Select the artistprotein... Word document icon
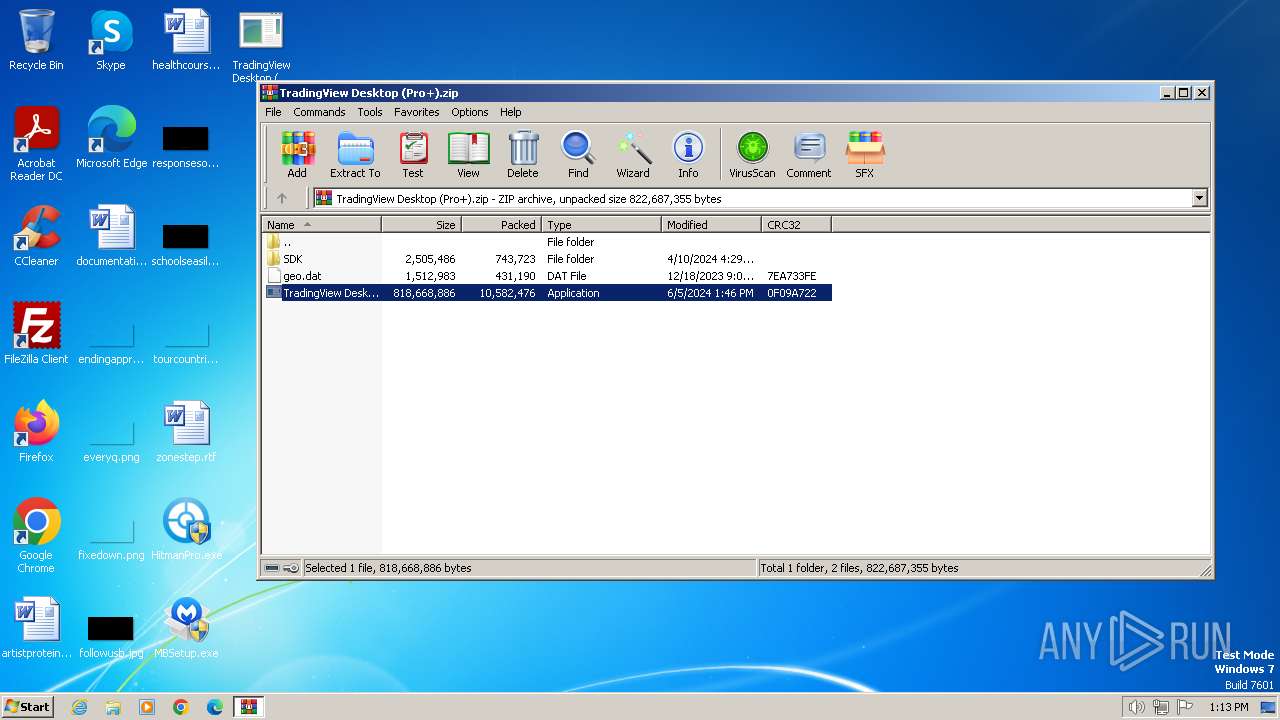This screenshot has width=1280, height=720. tap(37, 627)
